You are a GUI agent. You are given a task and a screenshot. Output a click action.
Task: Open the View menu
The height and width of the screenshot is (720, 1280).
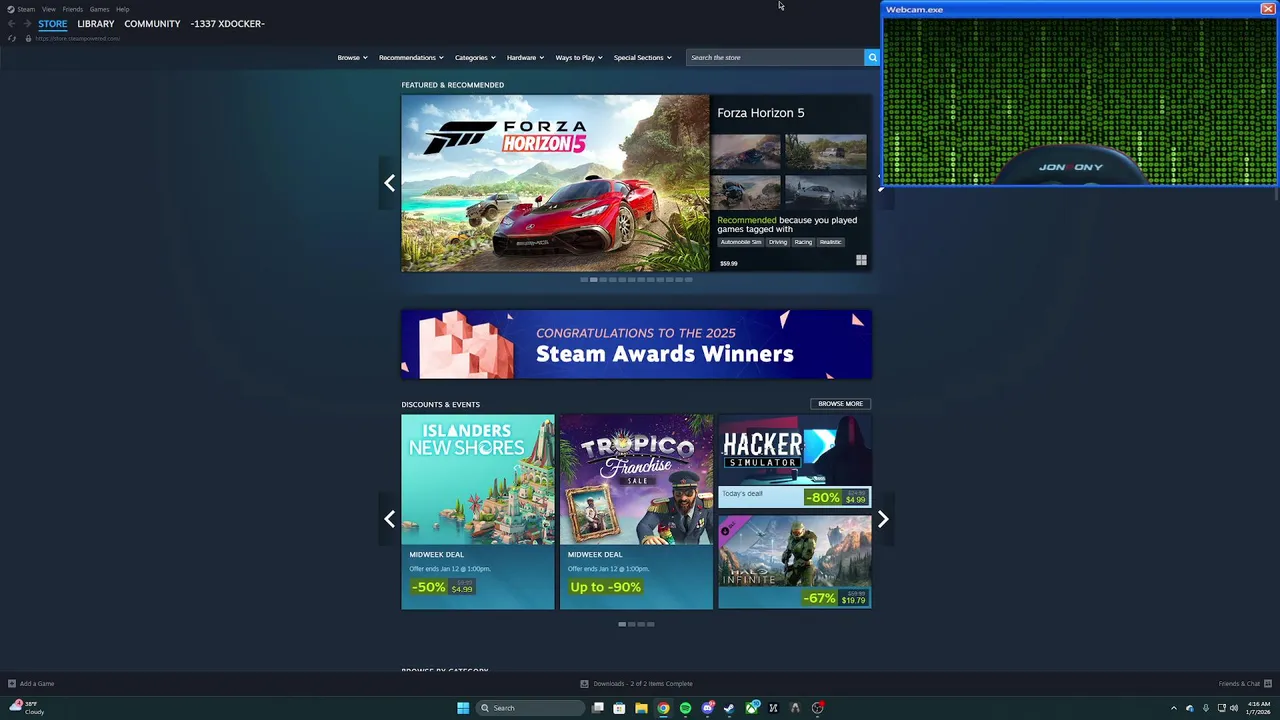point(48,9)
